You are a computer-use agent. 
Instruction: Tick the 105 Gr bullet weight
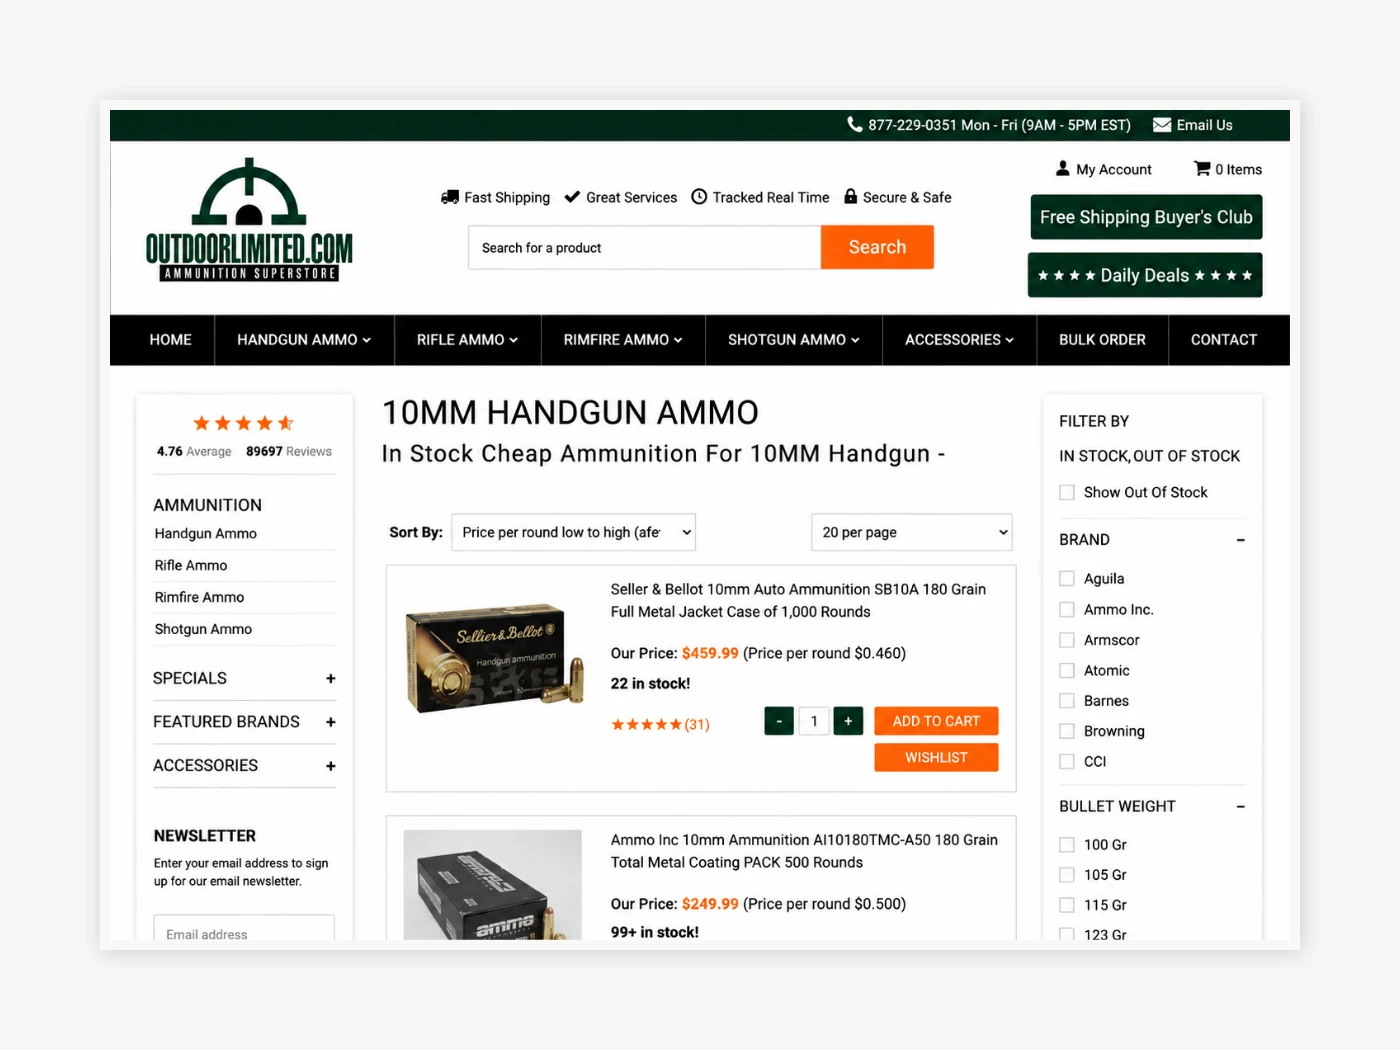pos(1067,875)
